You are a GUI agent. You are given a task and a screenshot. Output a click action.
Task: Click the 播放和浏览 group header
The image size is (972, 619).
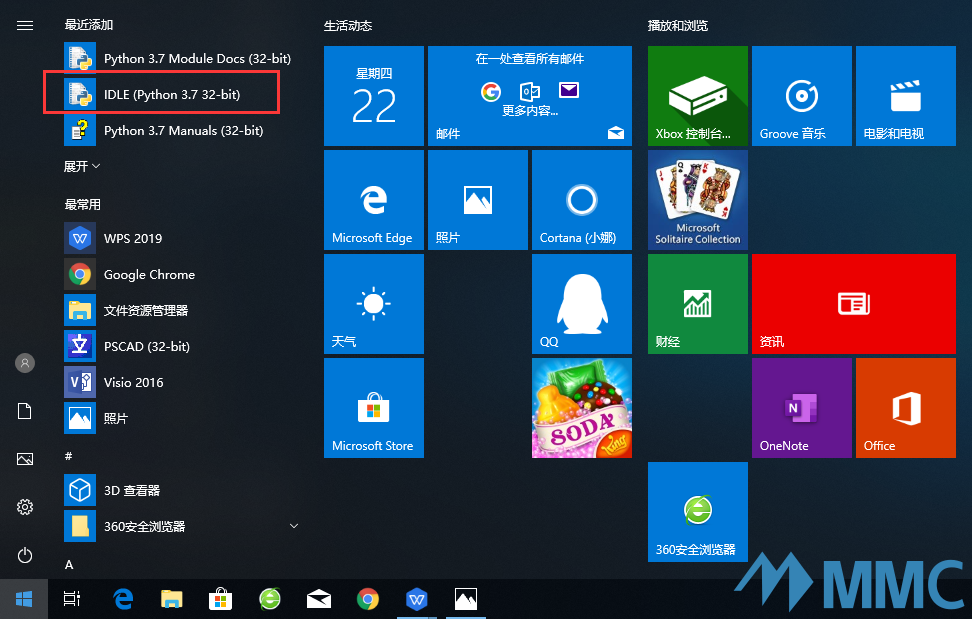(x=678, y=25)
